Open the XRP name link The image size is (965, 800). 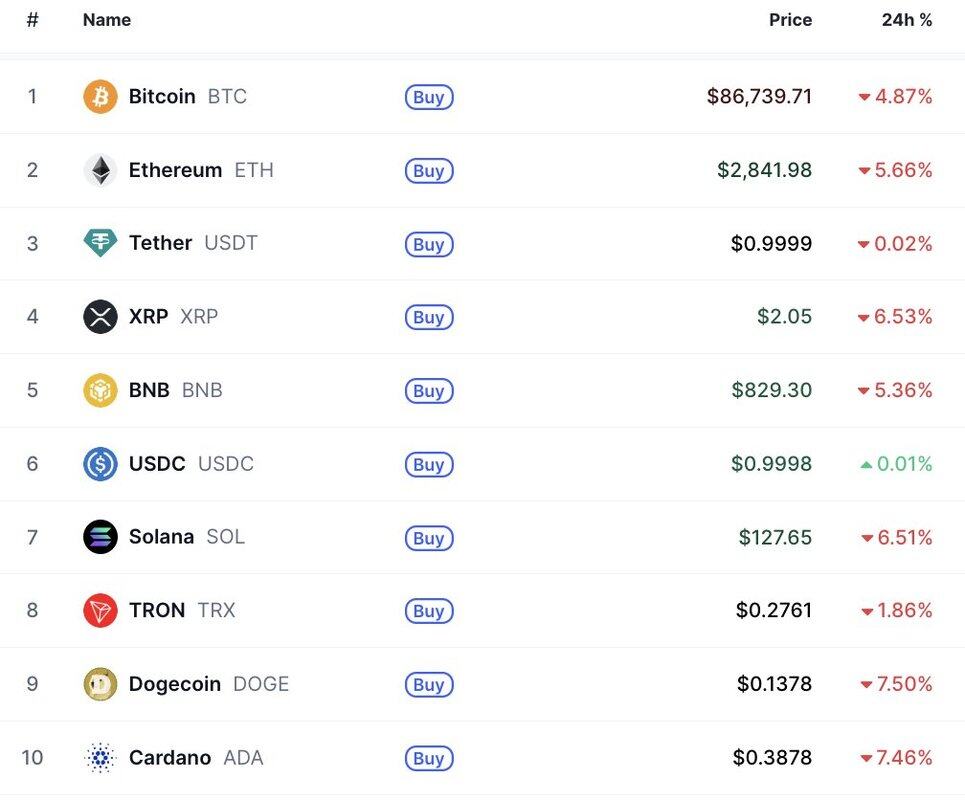pos(149,317)
